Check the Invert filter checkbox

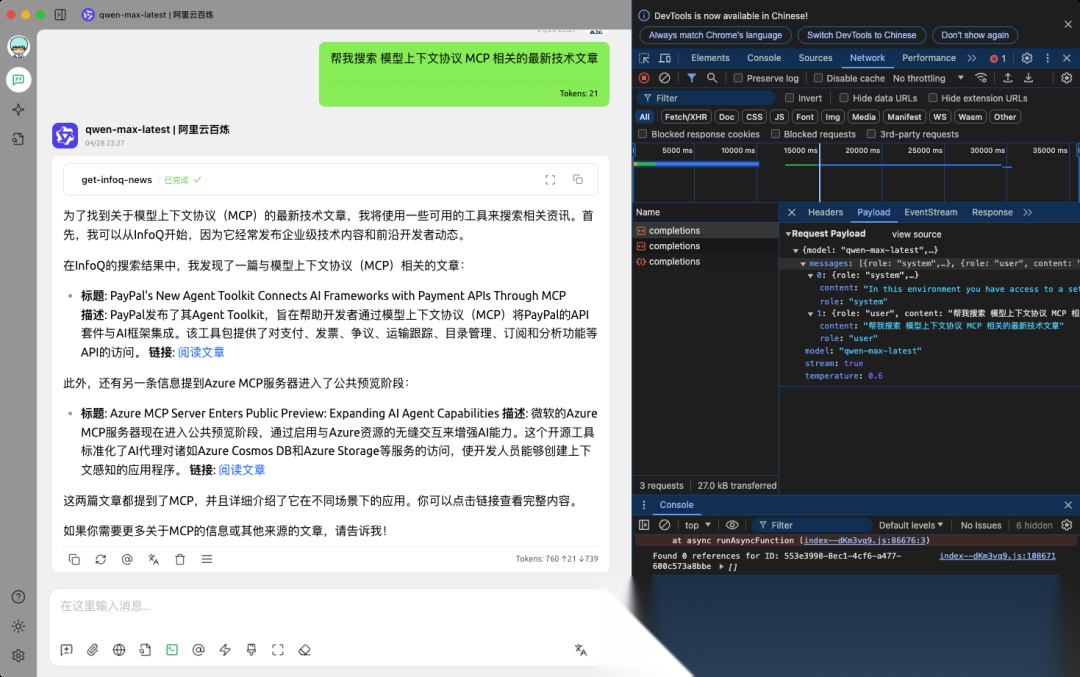pyautogui.click(x=790, y=98)
